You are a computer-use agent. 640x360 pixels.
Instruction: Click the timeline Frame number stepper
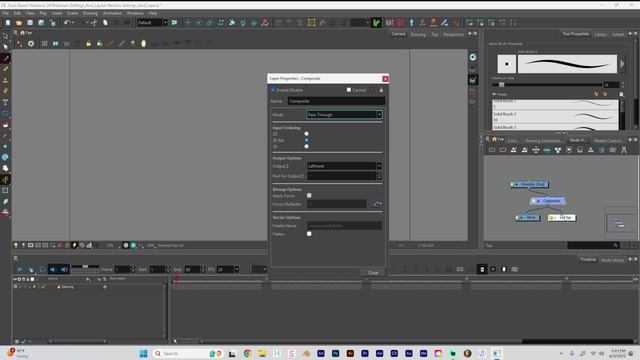coord(133,269)
